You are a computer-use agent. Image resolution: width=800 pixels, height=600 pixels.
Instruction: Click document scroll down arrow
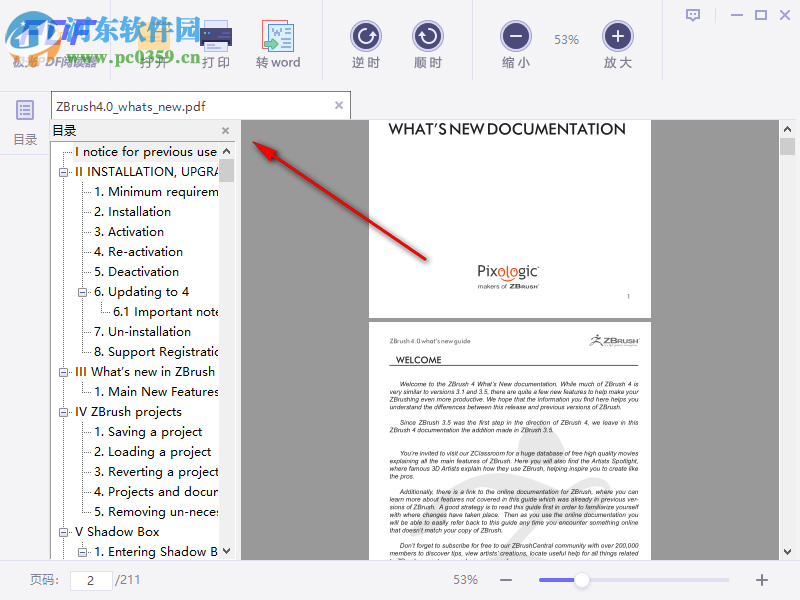(x=787, y=552)
